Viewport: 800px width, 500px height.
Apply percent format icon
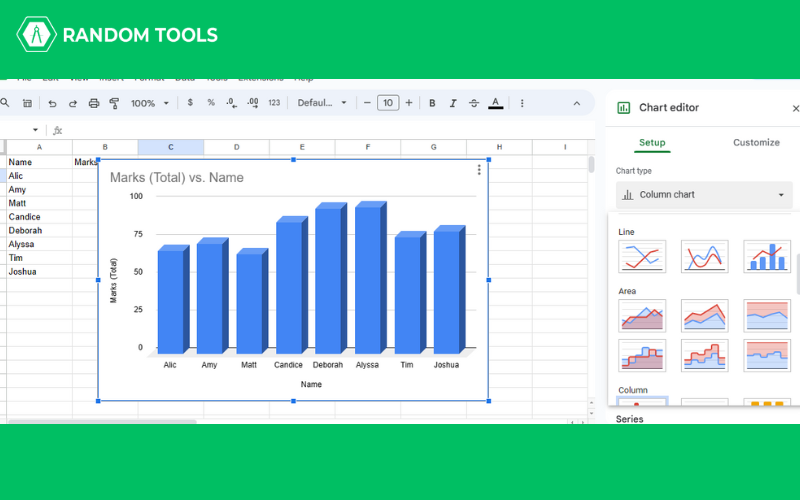211,103
